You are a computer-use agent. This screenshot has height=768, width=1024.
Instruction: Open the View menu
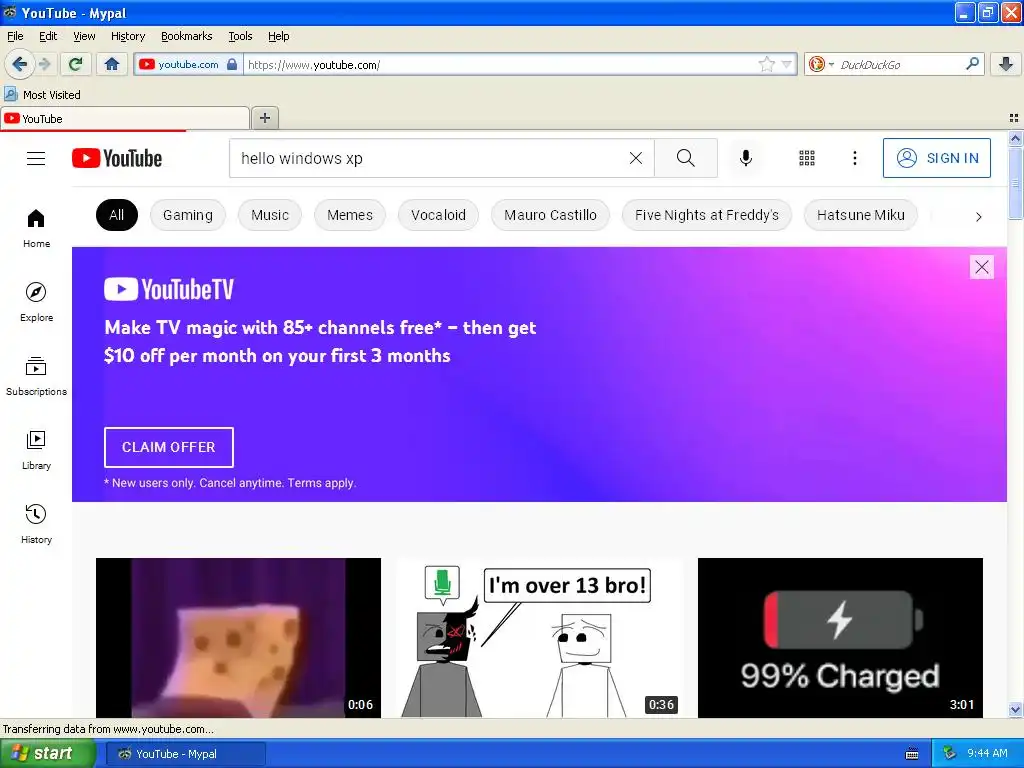click(84, 36)
